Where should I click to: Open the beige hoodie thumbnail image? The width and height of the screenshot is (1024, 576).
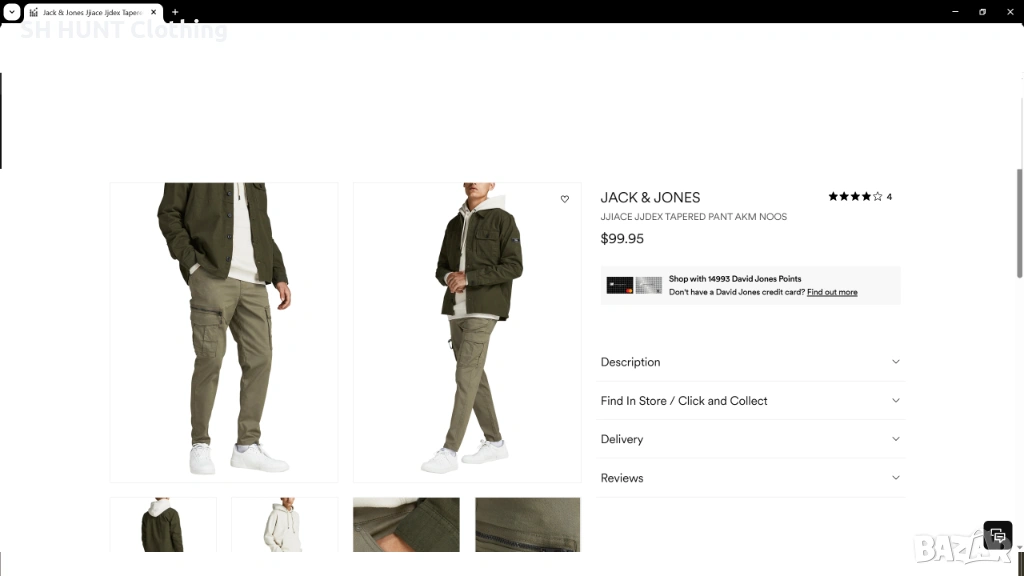tap(285, 524)
